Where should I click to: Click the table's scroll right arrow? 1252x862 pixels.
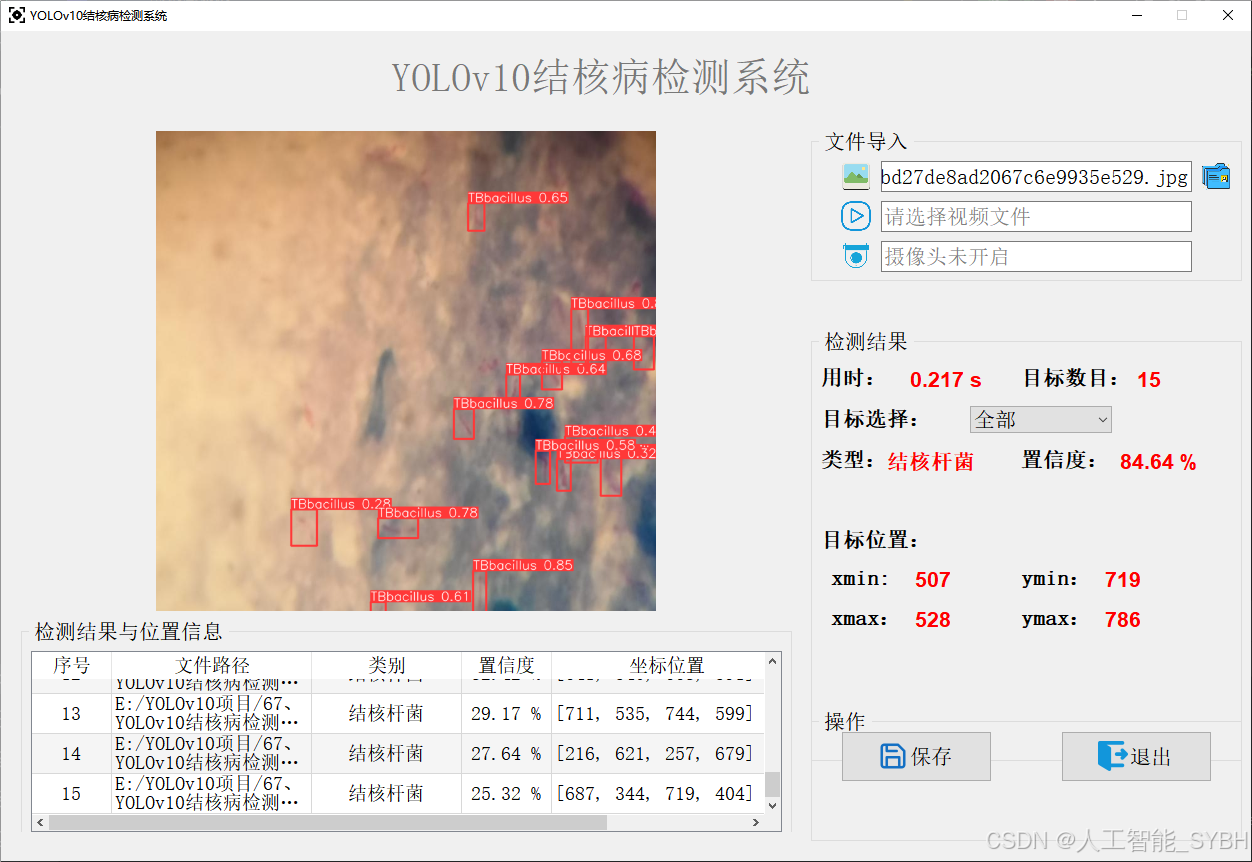(756, 822)
